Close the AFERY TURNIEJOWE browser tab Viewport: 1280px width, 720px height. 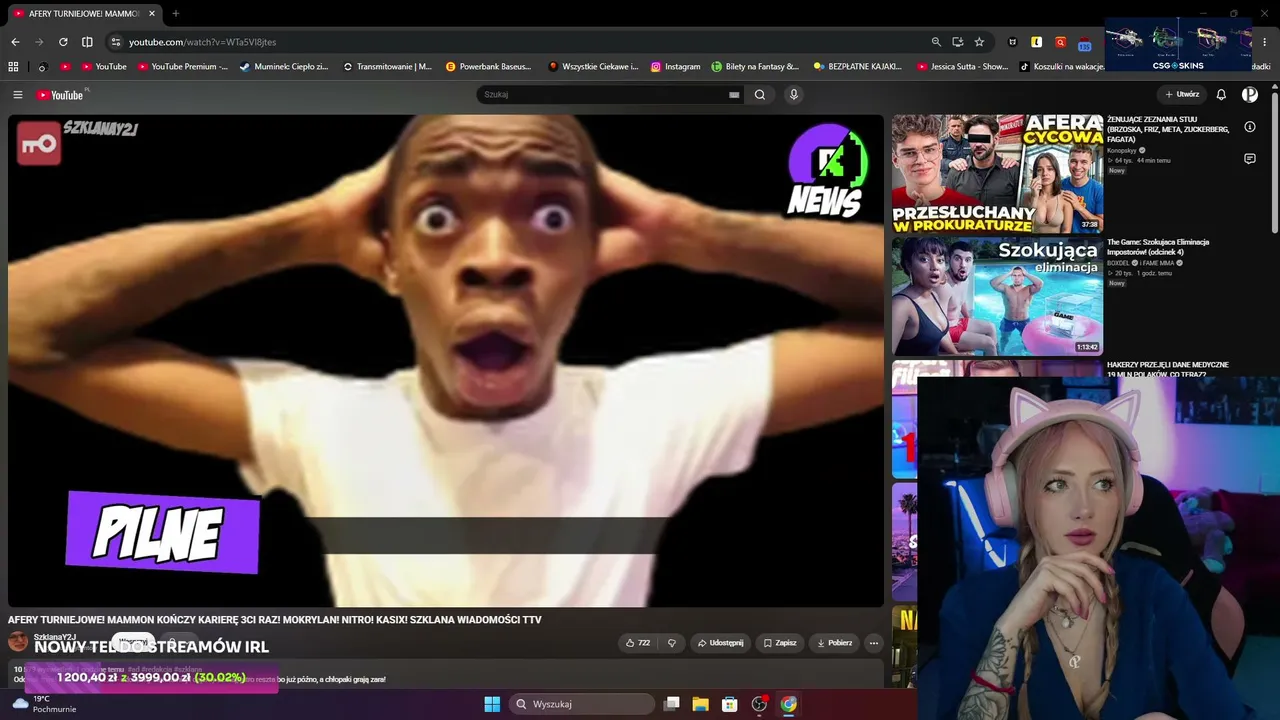tap(152, 14)
